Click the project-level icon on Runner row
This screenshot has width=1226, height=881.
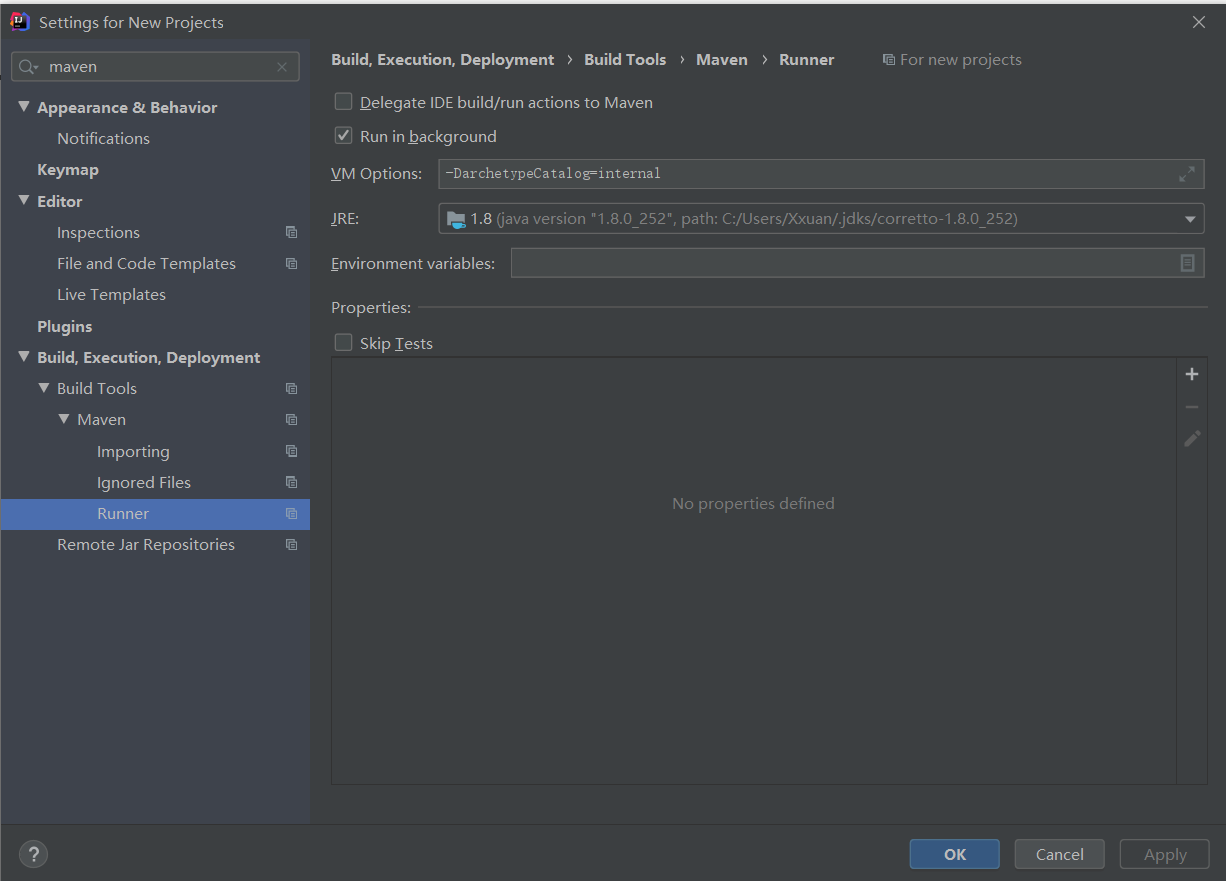pyautogui.click(x=291, y=514)
